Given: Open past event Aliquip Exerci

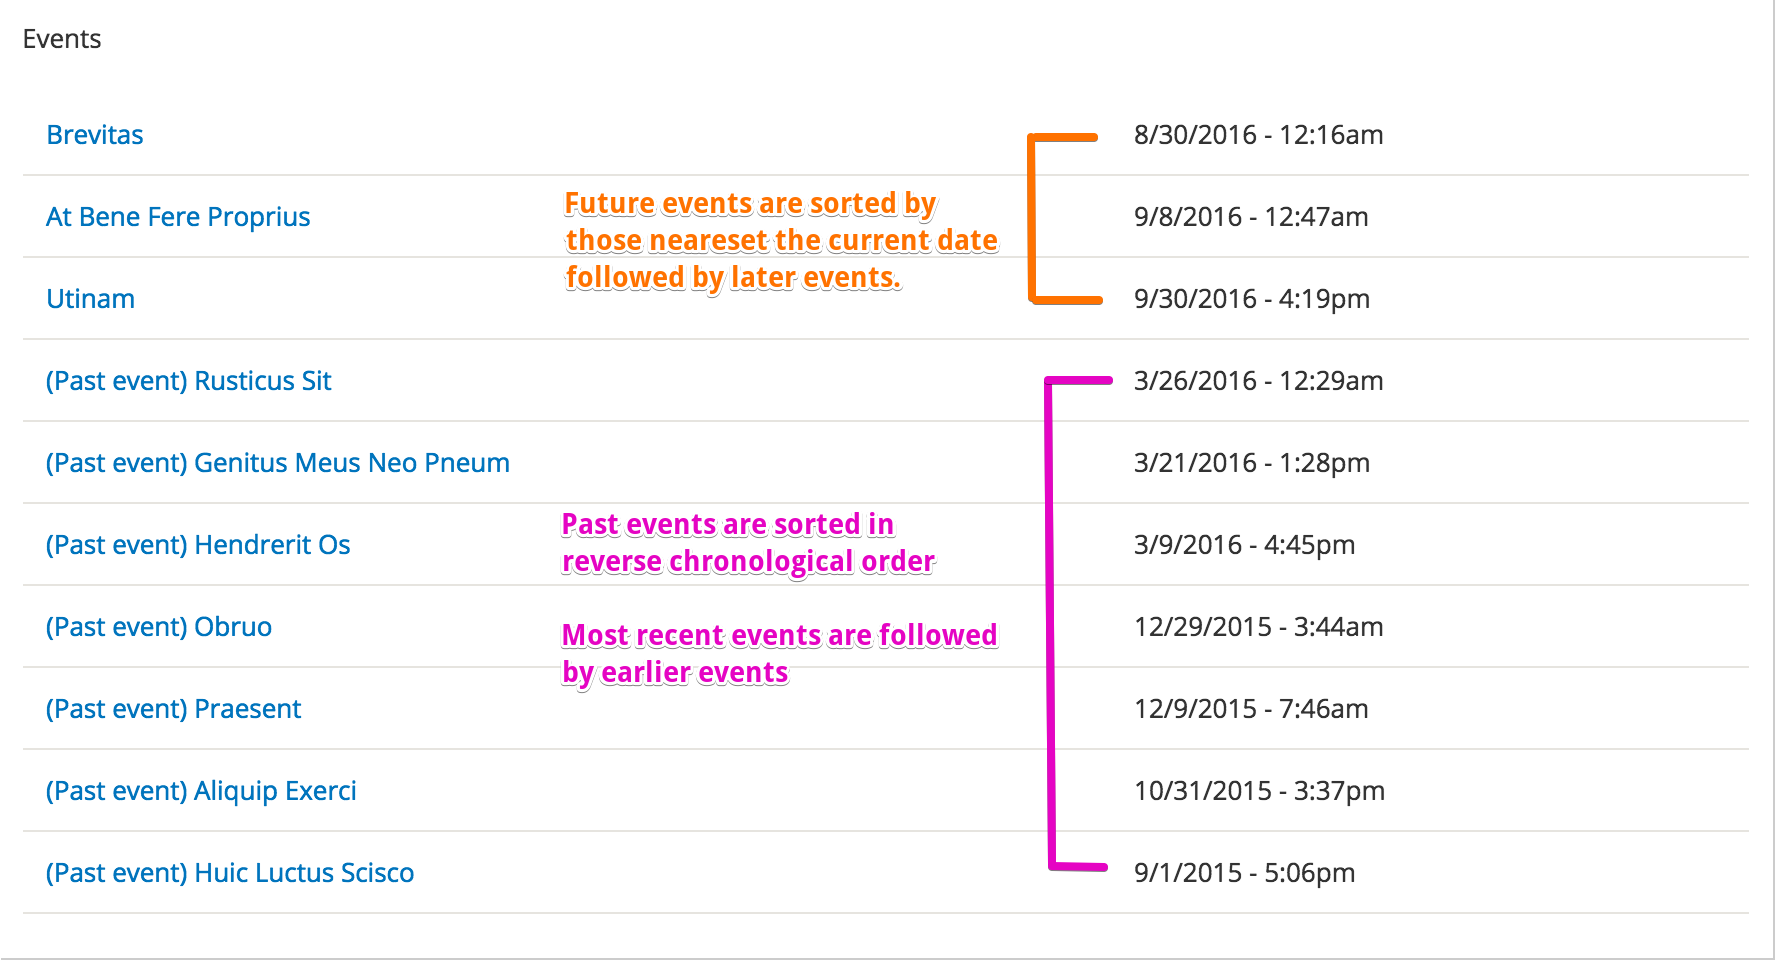Looking at the screenshot, I should coord(201,791).
